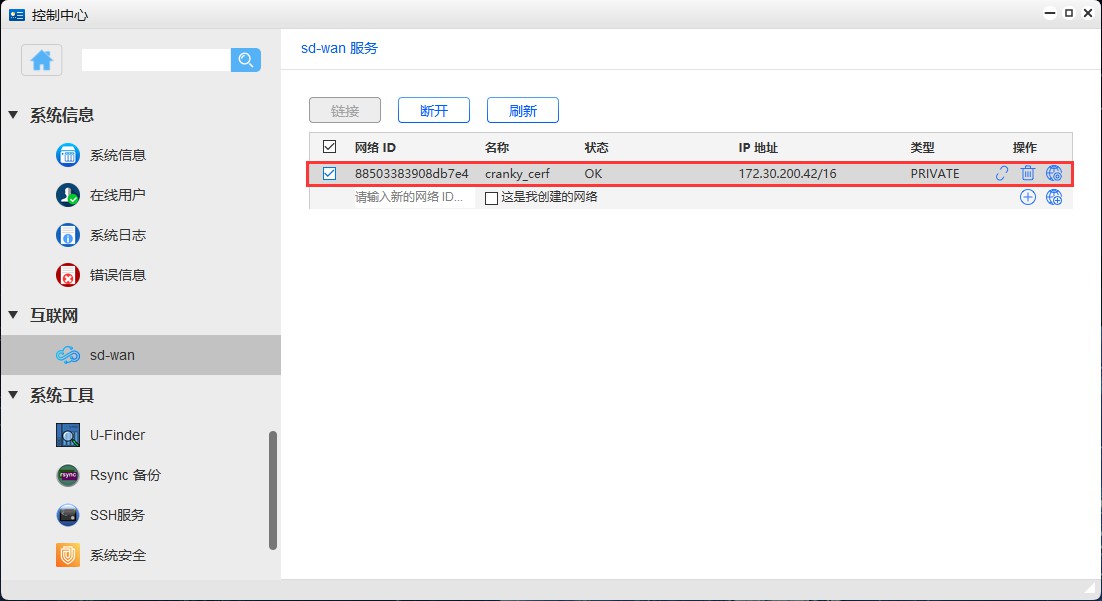This screenshot has width=1102, height=601.
Task: Click the create-network globe icon on new row
Action: click(1054, 197)
